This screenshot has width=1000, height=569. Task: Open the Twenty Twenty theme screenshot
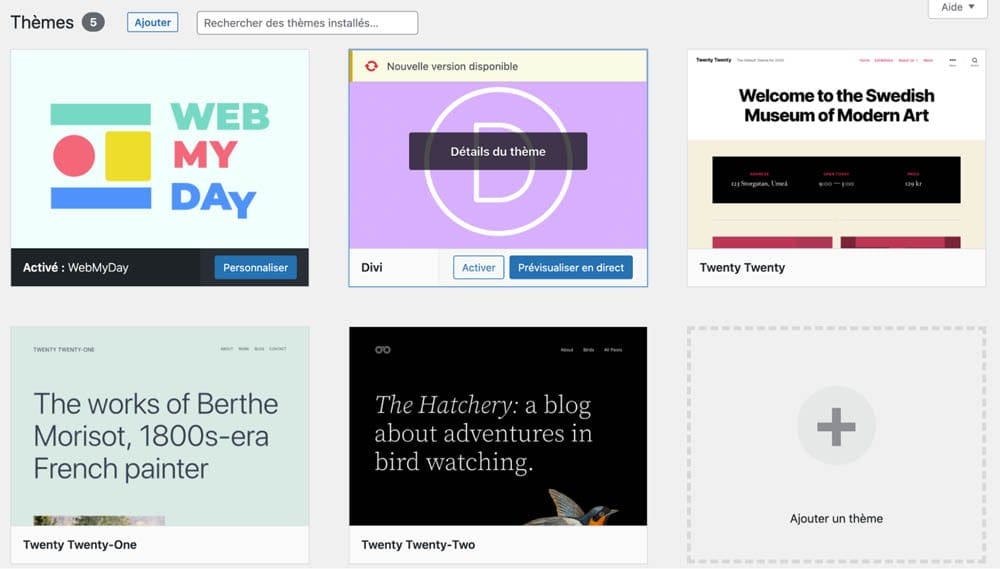coord(836,150)
